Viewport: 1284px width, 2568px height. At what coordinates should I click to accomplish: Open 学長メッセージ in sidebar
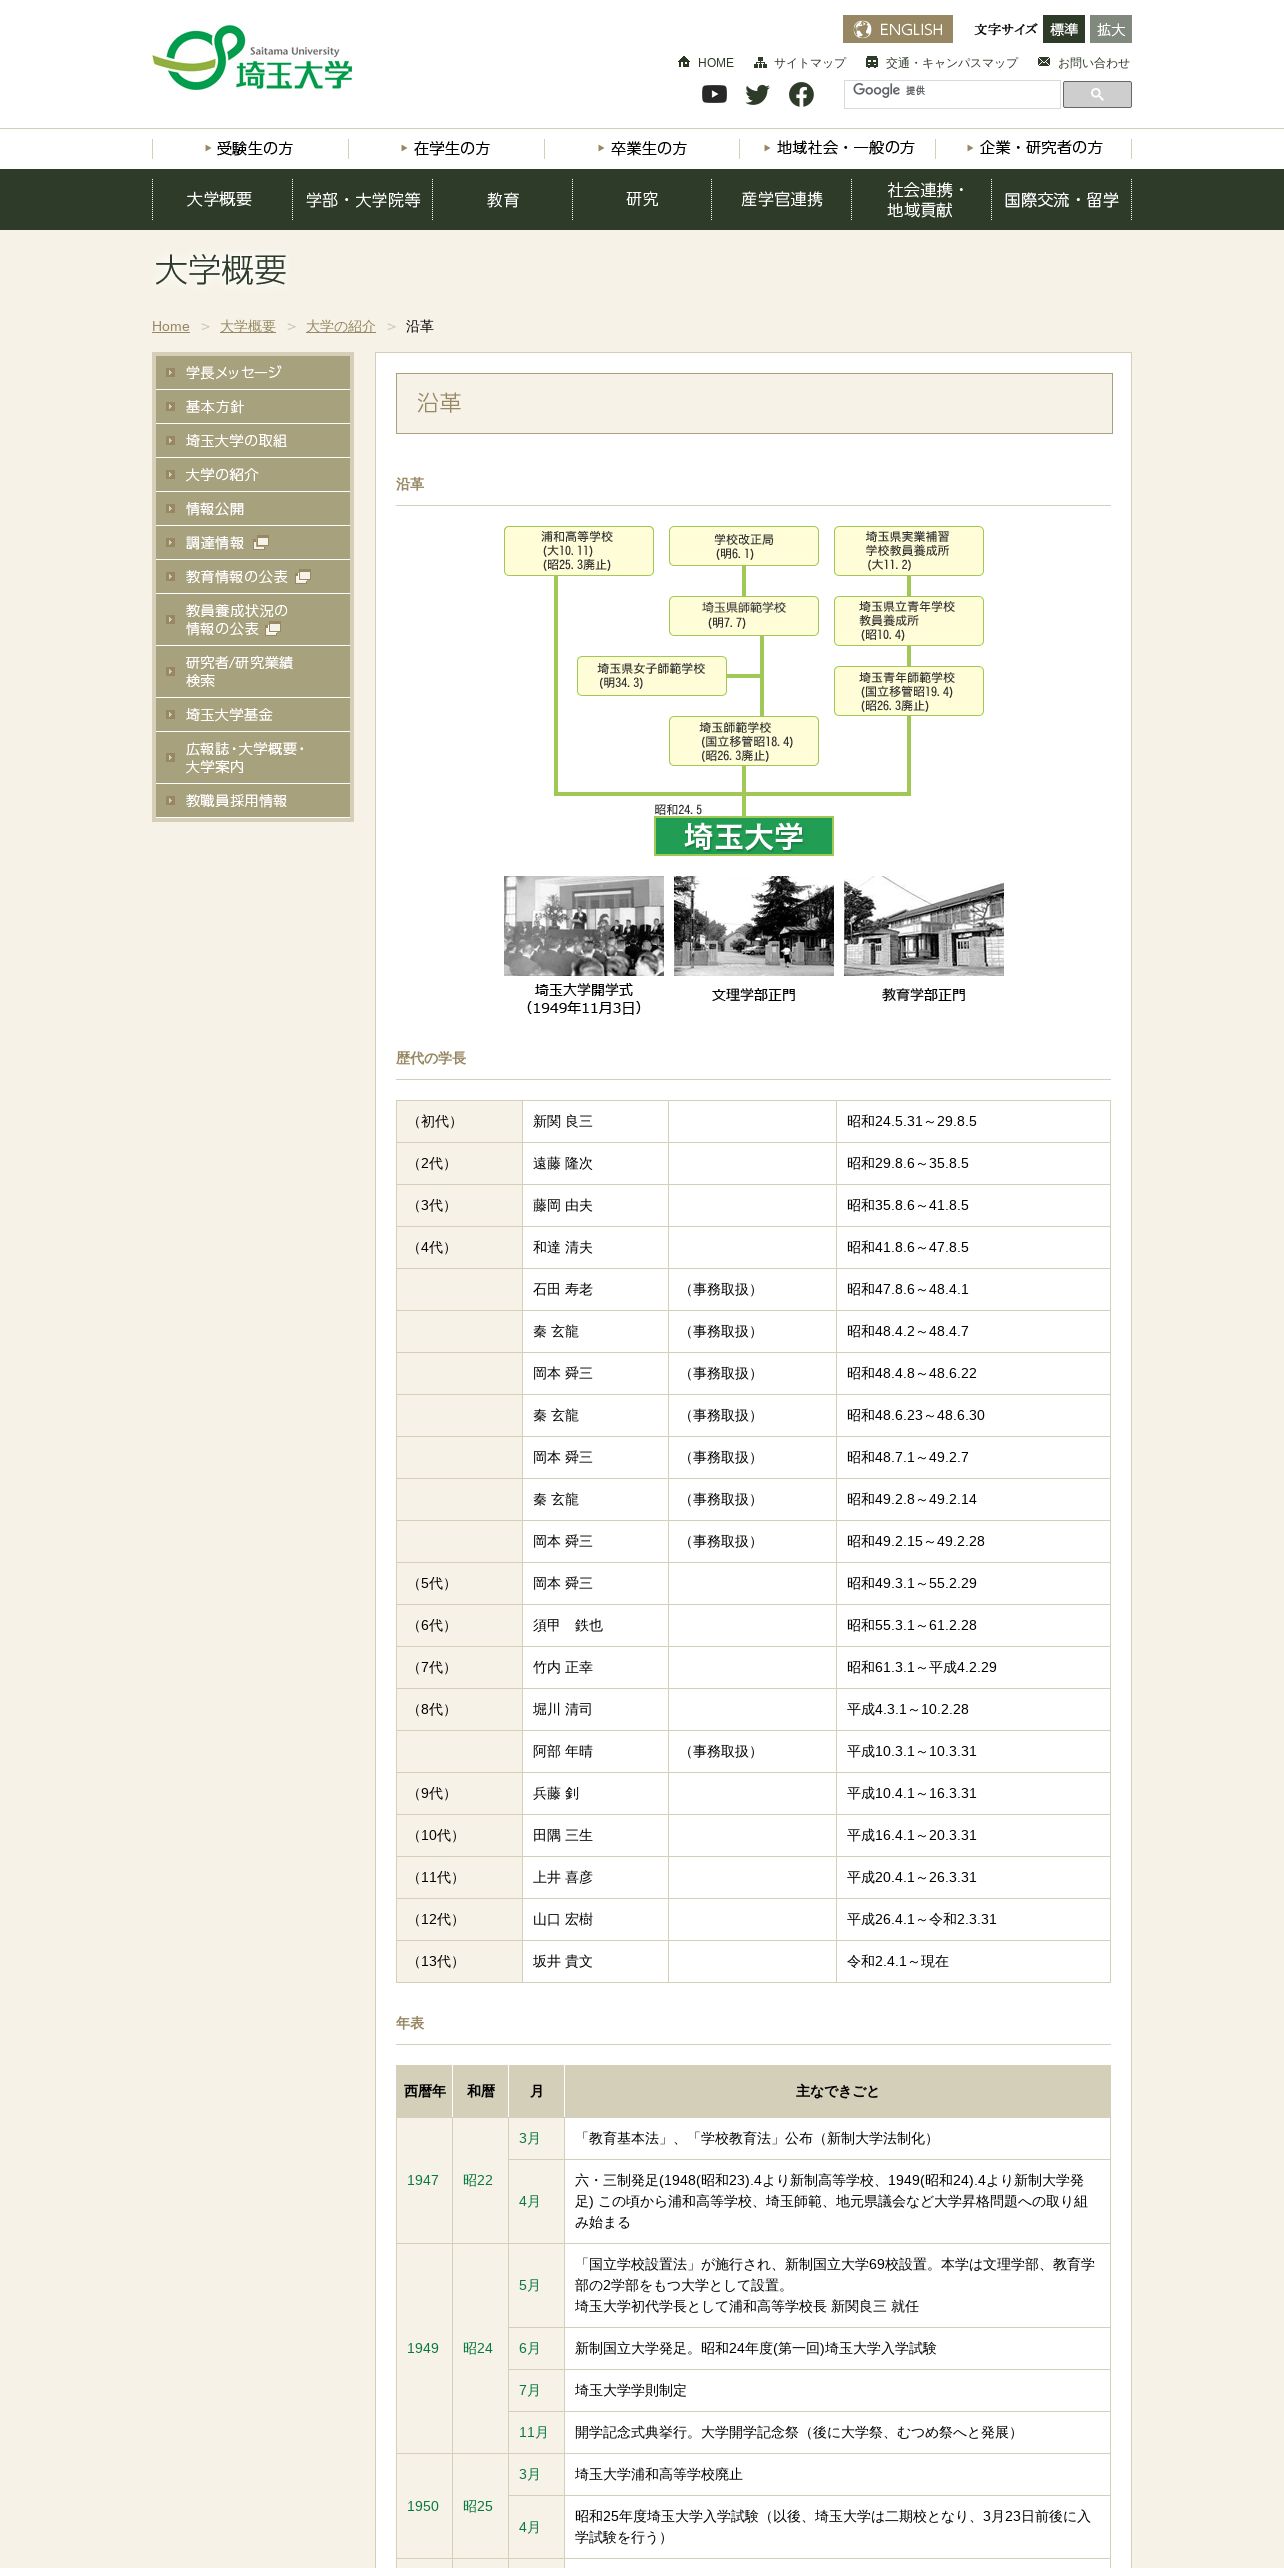pos(253,372)
